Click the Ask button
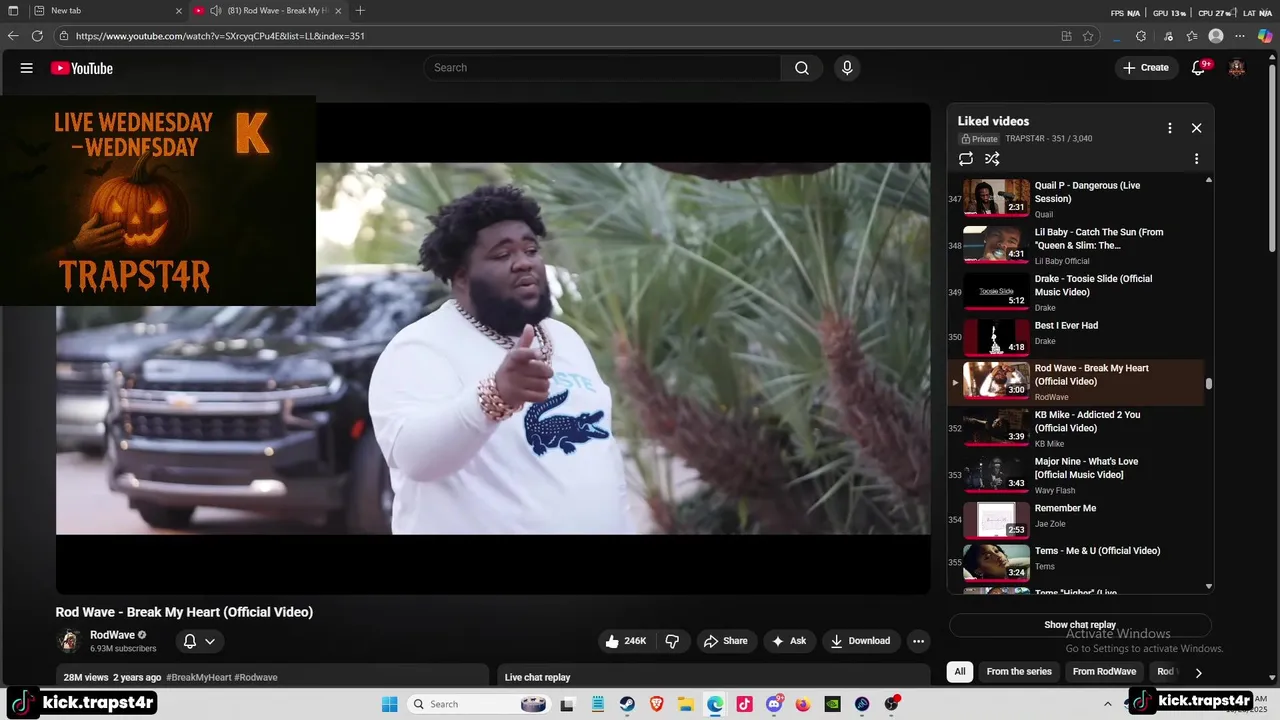This screenshot has width=1280, height=720. pyautogui.click(x=788, y=641)
